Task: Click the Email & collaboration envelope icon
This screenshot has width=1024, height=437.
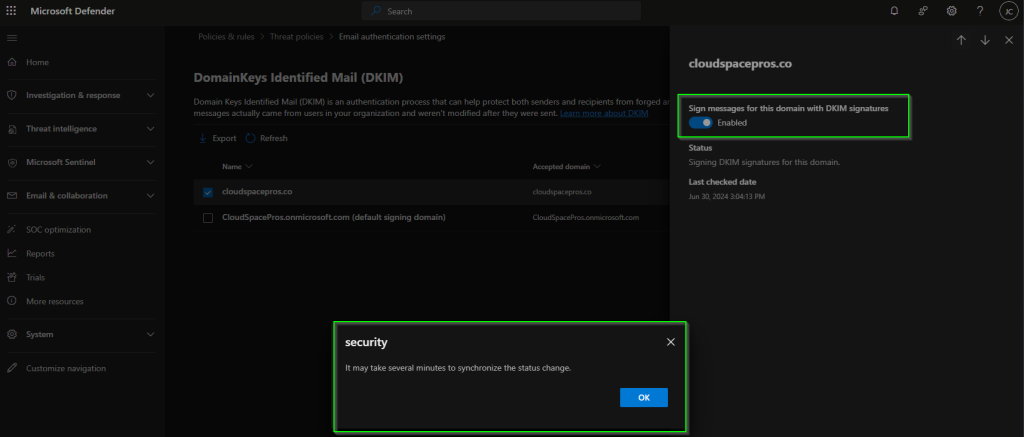Action: tap(12, 196)
